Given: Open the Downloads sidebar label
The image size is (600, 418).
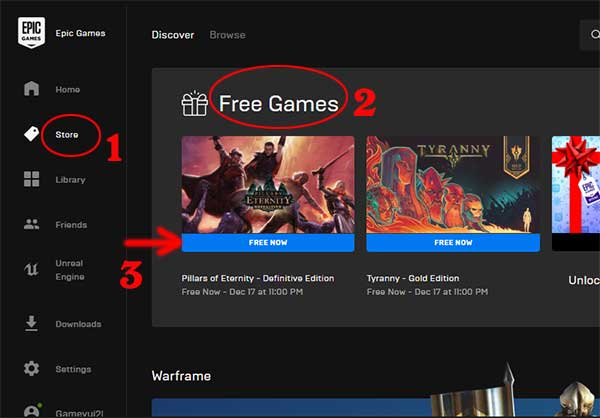Looking at the screenshot, I should pos(78,324).
